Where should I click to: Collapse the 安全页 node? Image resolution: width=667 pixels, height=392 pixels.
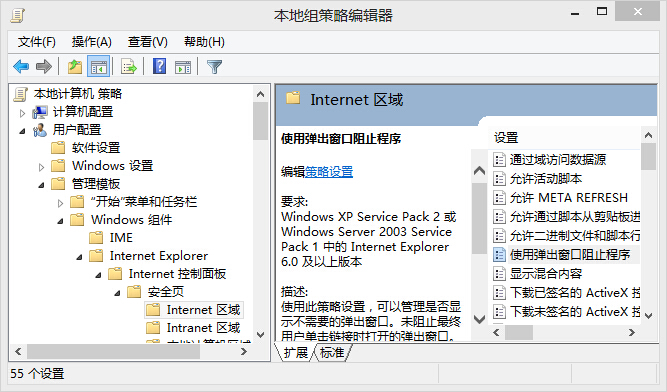click(117, 293)
